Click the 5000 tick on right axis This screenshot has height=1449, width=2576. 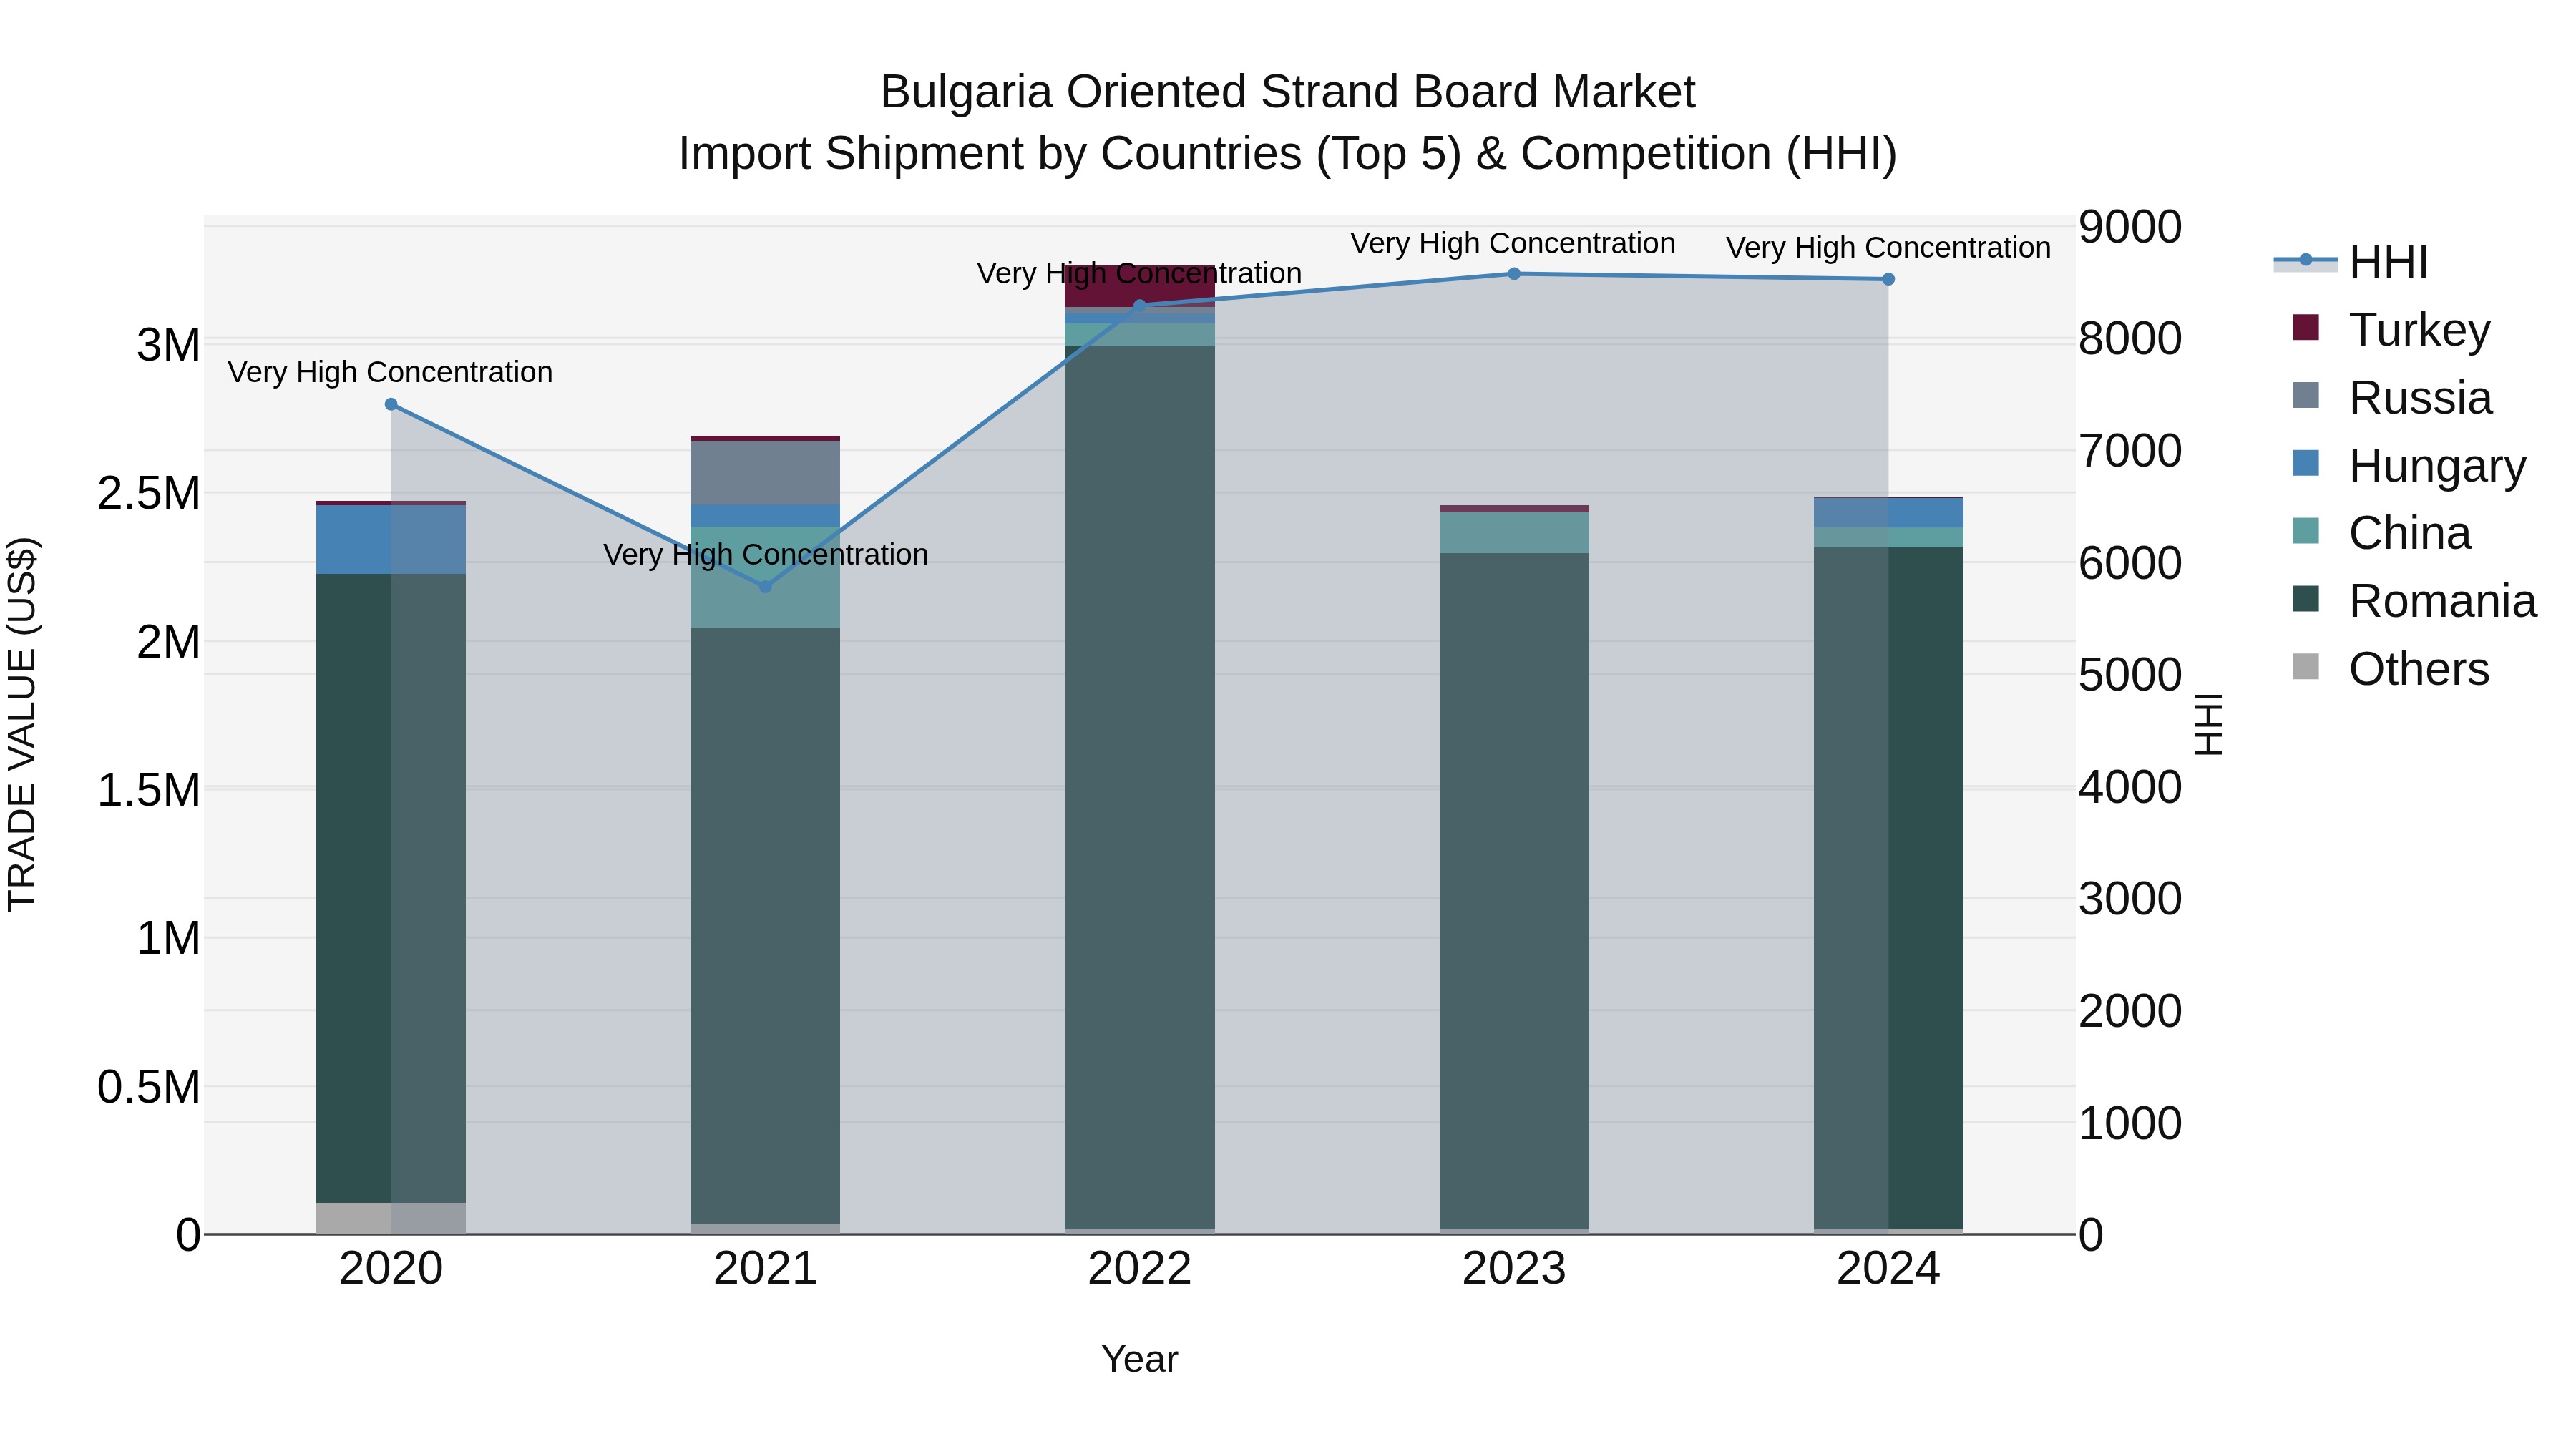point(2130,675)
